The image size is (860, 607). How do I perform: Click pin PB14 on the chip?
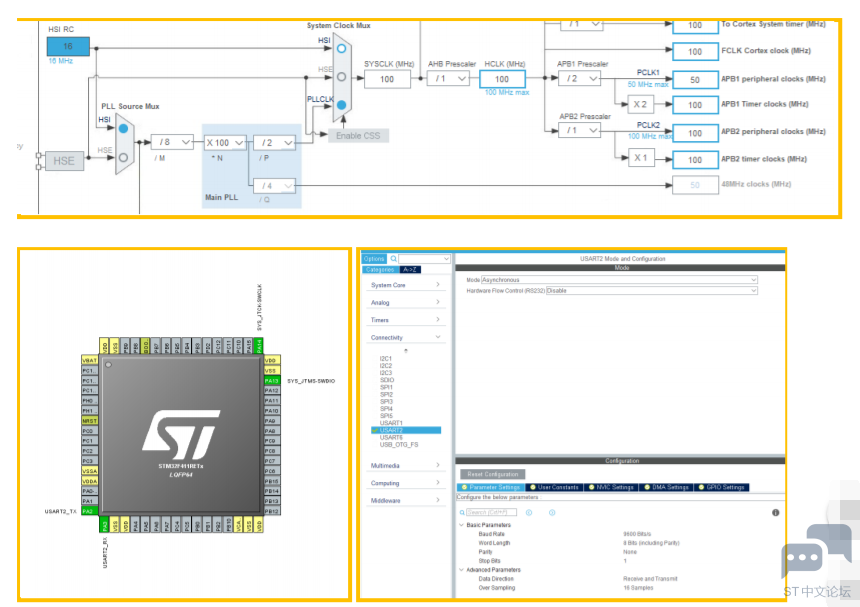[x=272, y=491]
